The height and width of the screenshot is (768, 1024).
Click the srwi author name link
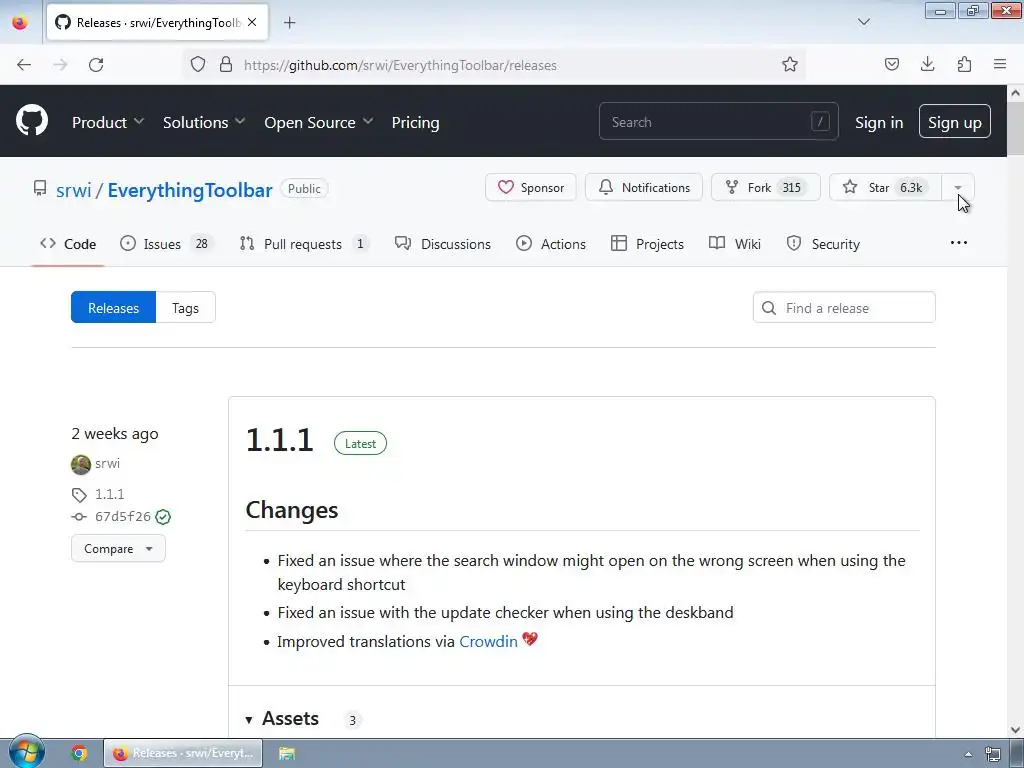point(108,463)
